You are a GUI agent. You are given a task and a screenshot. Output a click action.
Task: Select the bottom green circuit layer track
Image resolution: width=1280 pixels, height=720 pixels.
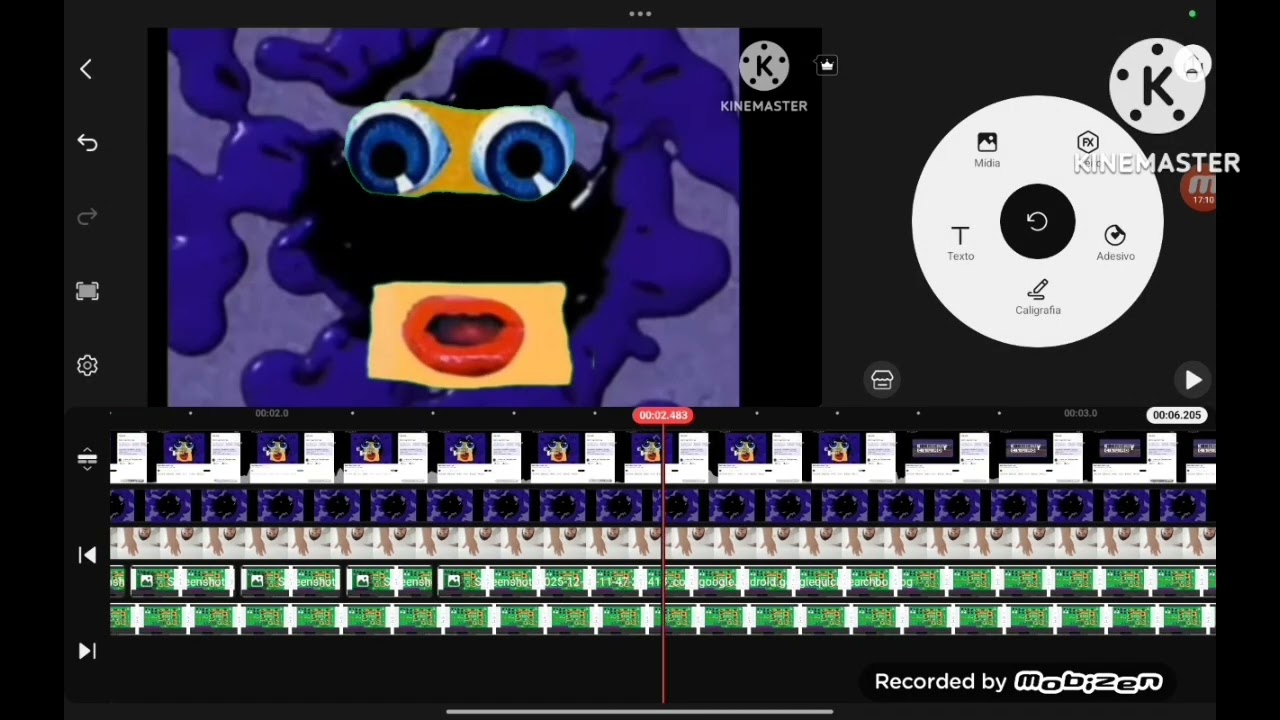(663, 619)
